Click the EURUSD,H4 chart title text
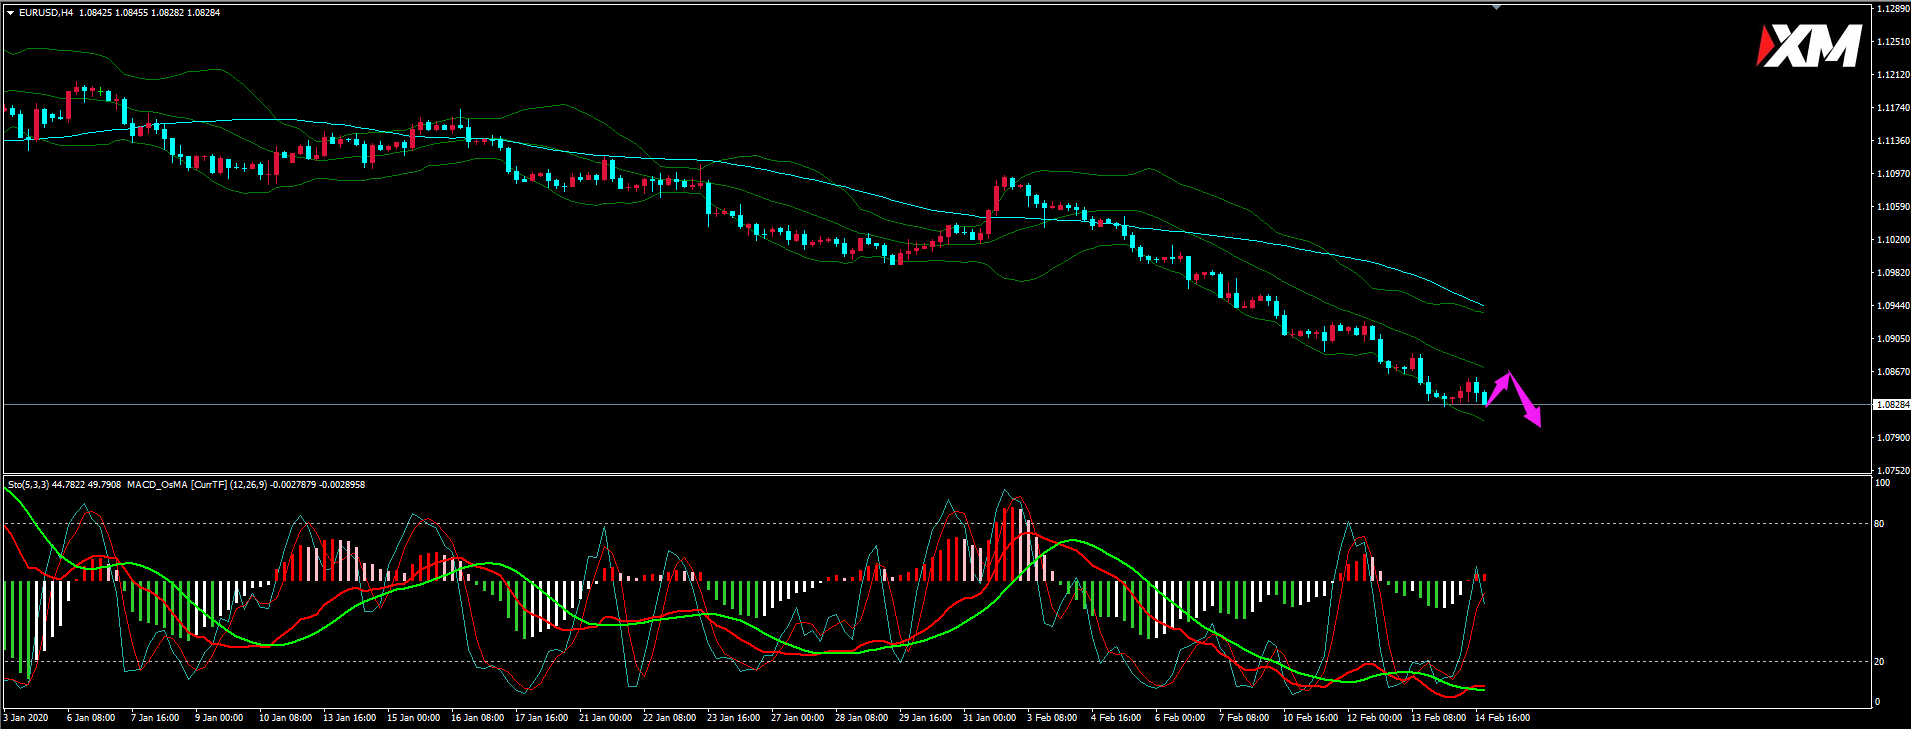This screenshot has width=1911, height=729. [46, 13]
